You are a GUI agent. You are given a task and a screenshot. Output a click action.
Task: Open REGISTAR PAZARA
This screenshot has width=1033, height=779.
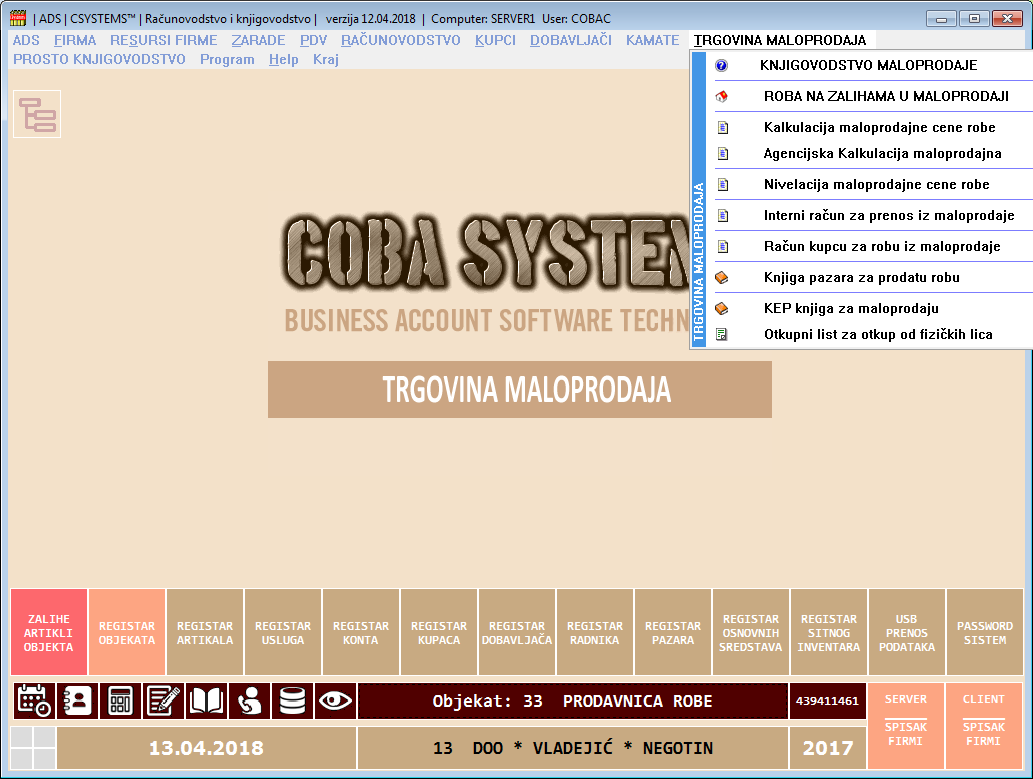pyautogui.click(x=673, y=633)
